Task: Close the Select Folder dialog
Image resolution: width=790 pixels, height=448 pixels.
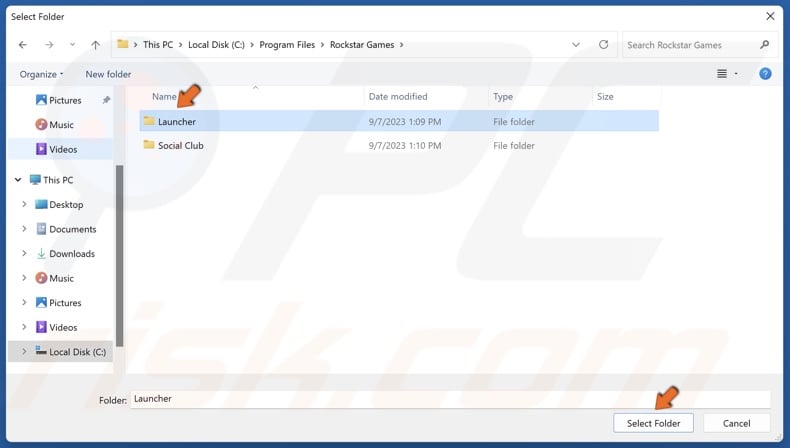Action: [770, 16]
